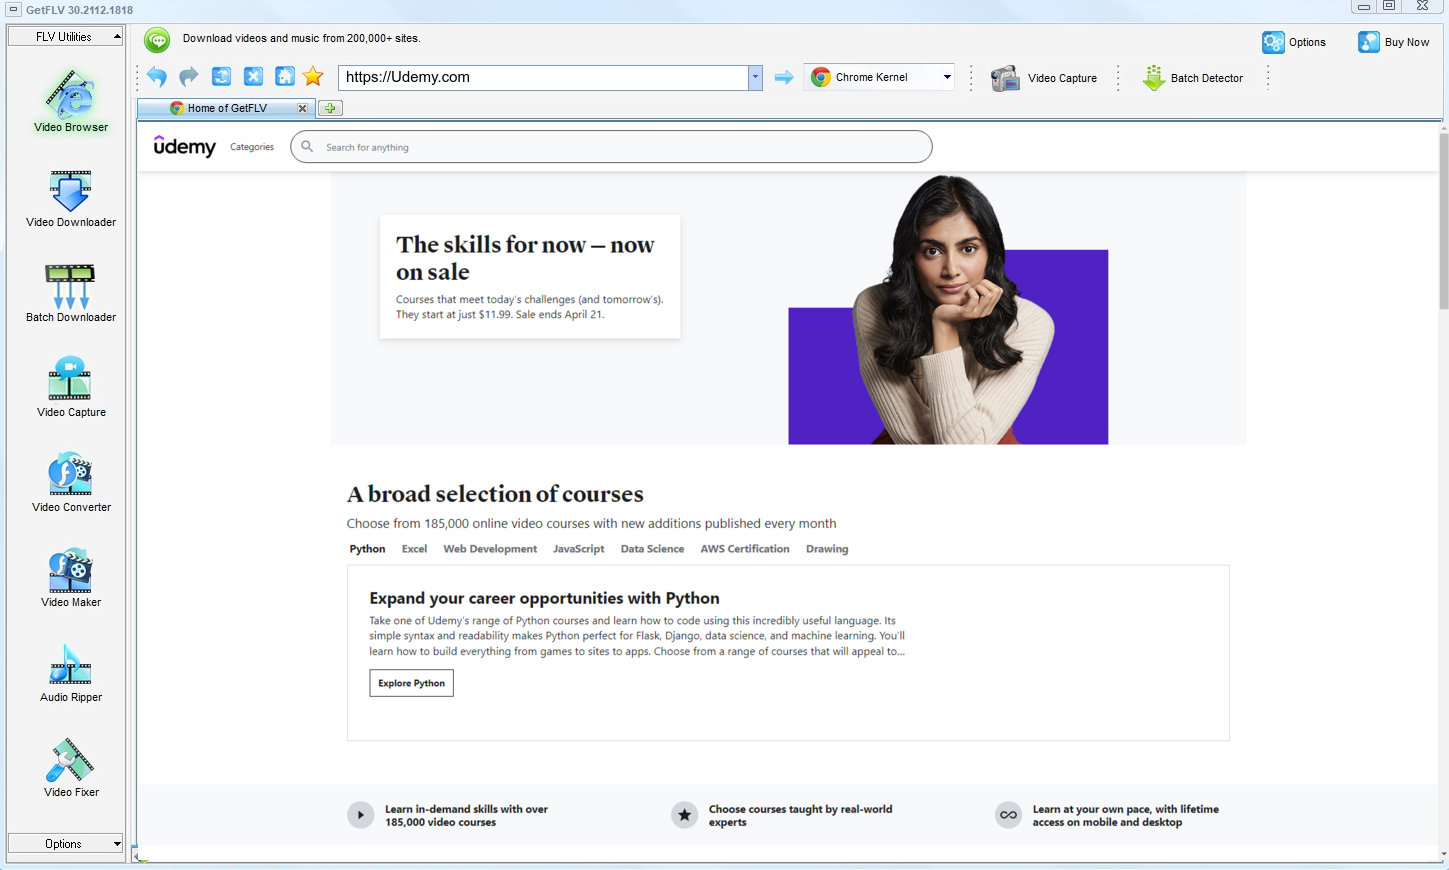Click the Search for anything field
The width and height of the screenshot is (1449, 870).
point(611,147)
